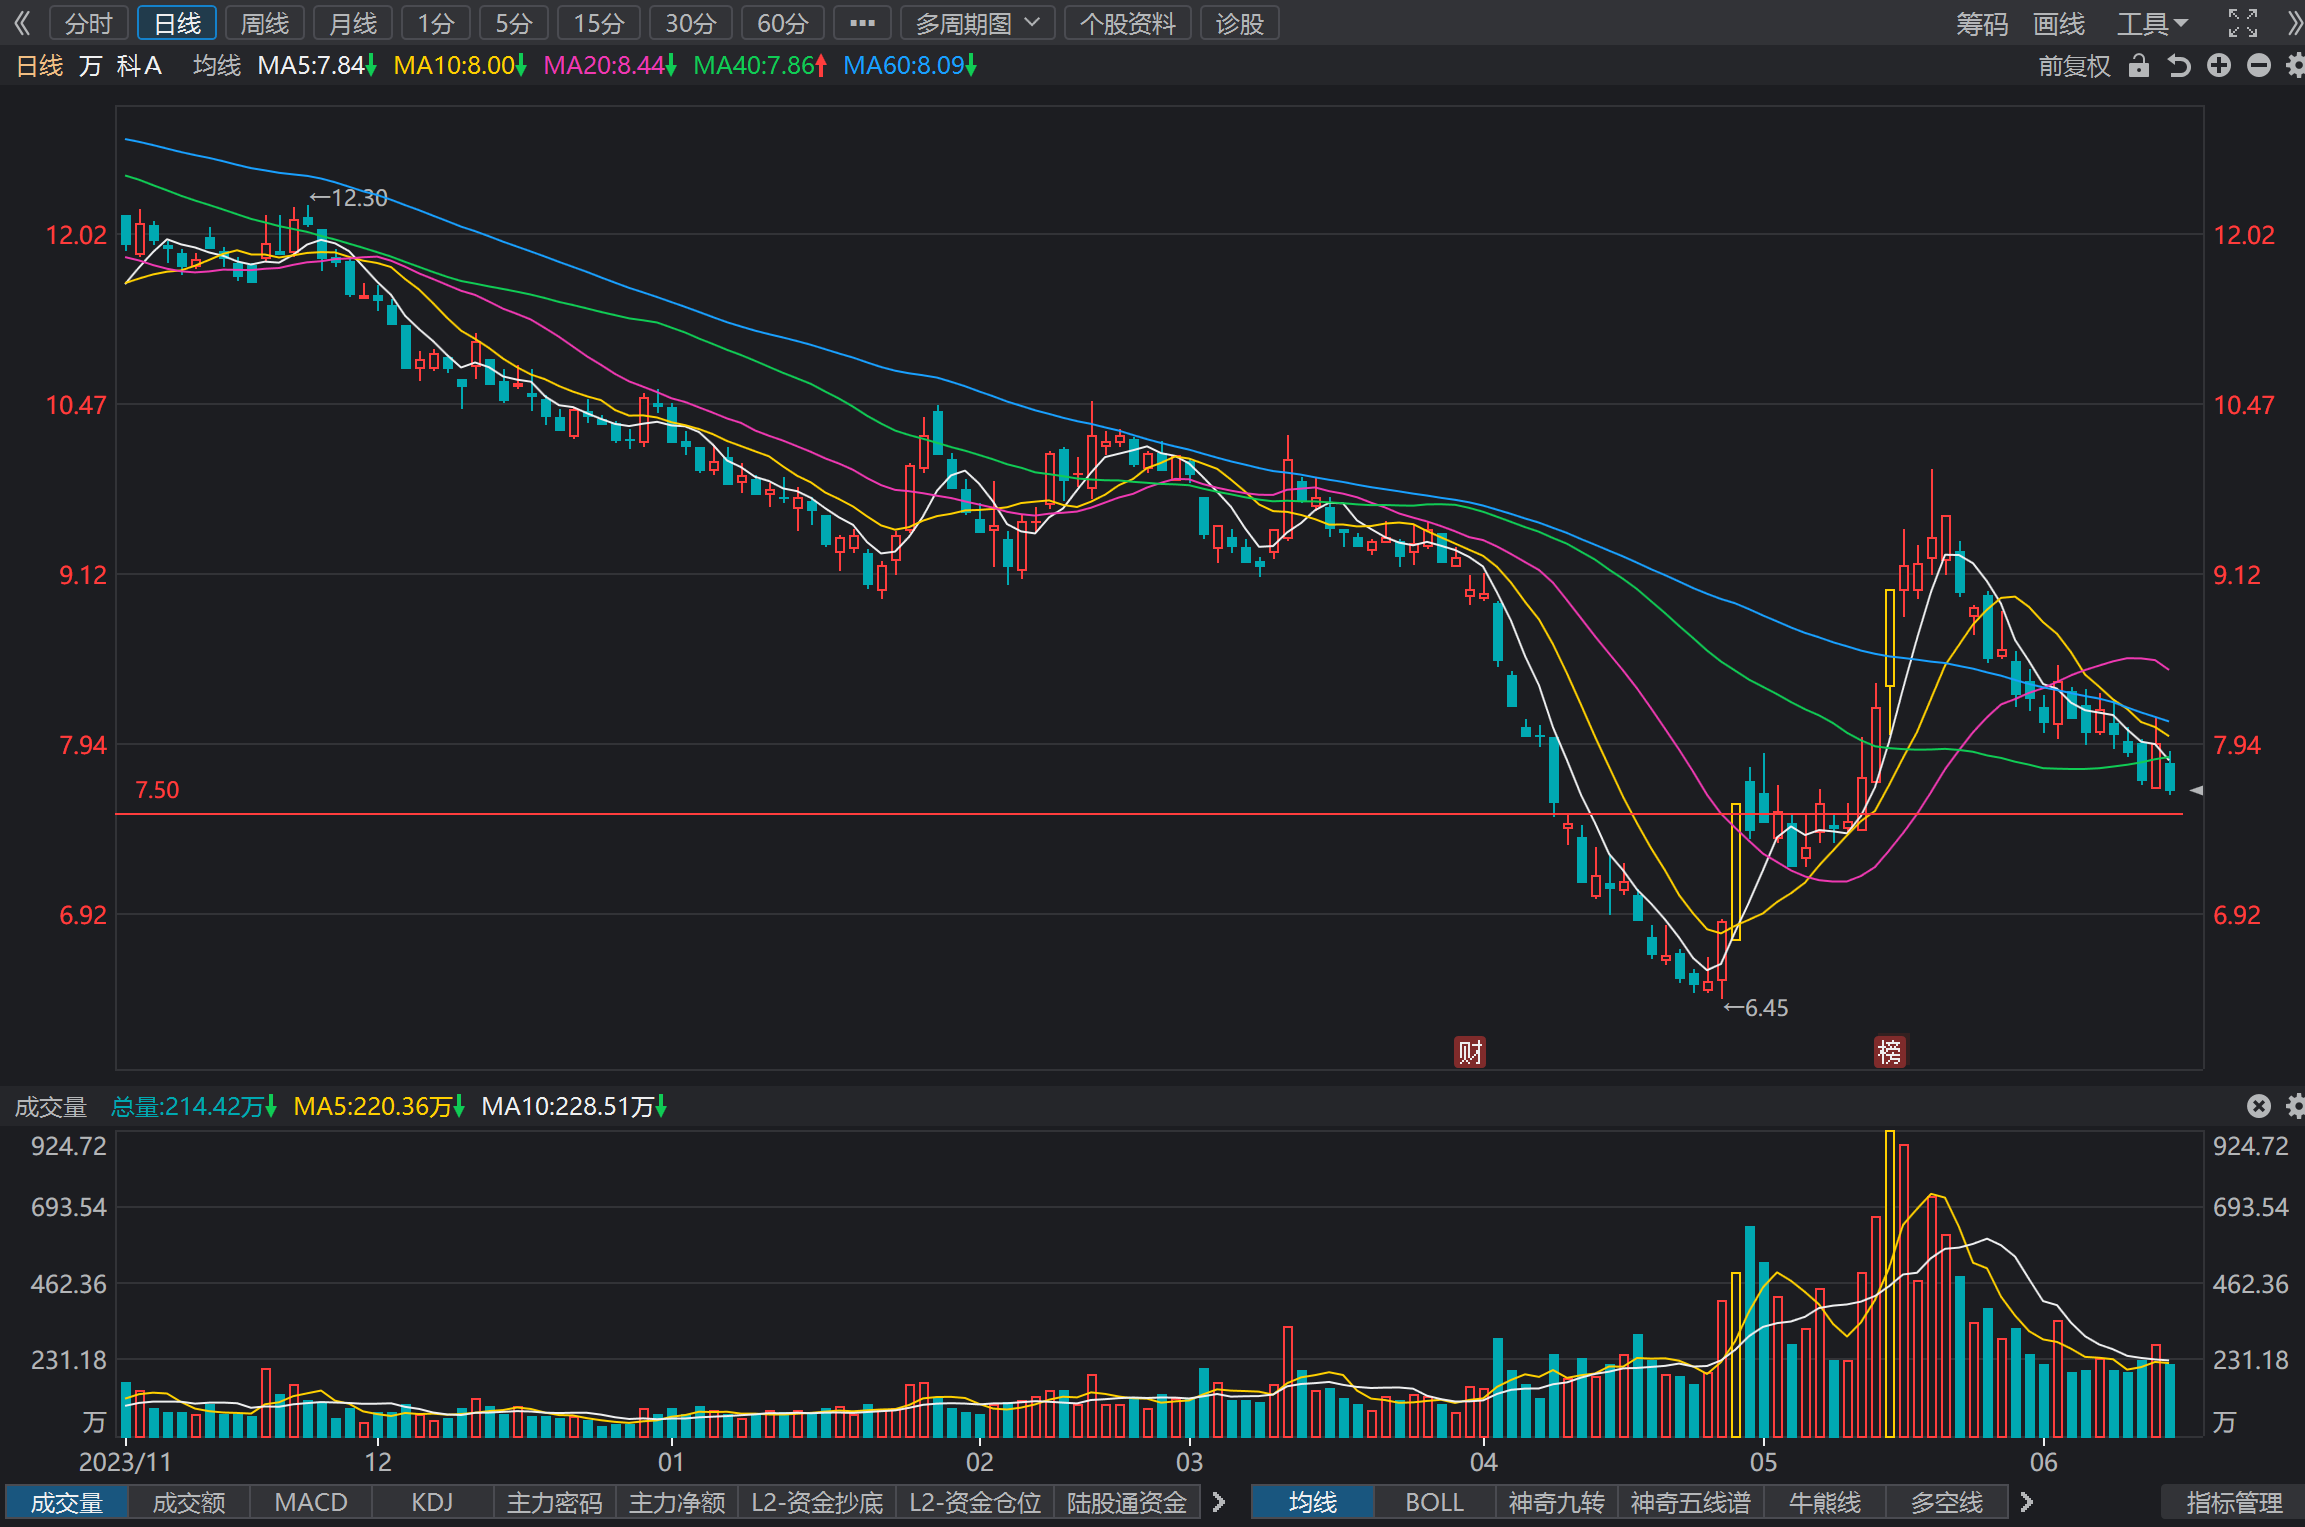The width and height of the screenshot is (2305, 1527).
Task: Collapse left panel with double chevron icon
Action: click(x=22, y=22)
